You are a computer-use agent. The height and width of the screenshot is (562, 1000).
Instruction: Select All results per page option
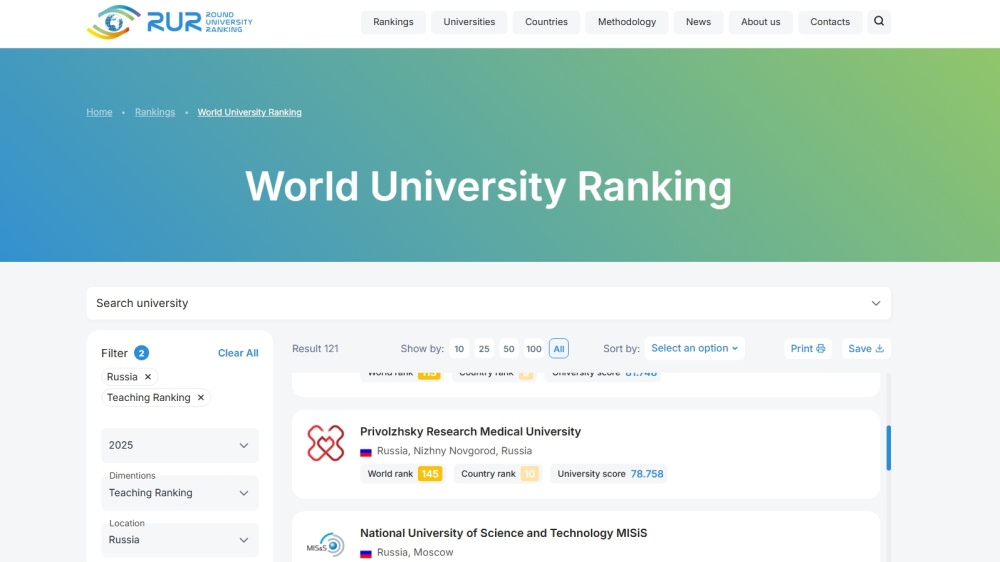pyautogui.click(x=558, y=349)
